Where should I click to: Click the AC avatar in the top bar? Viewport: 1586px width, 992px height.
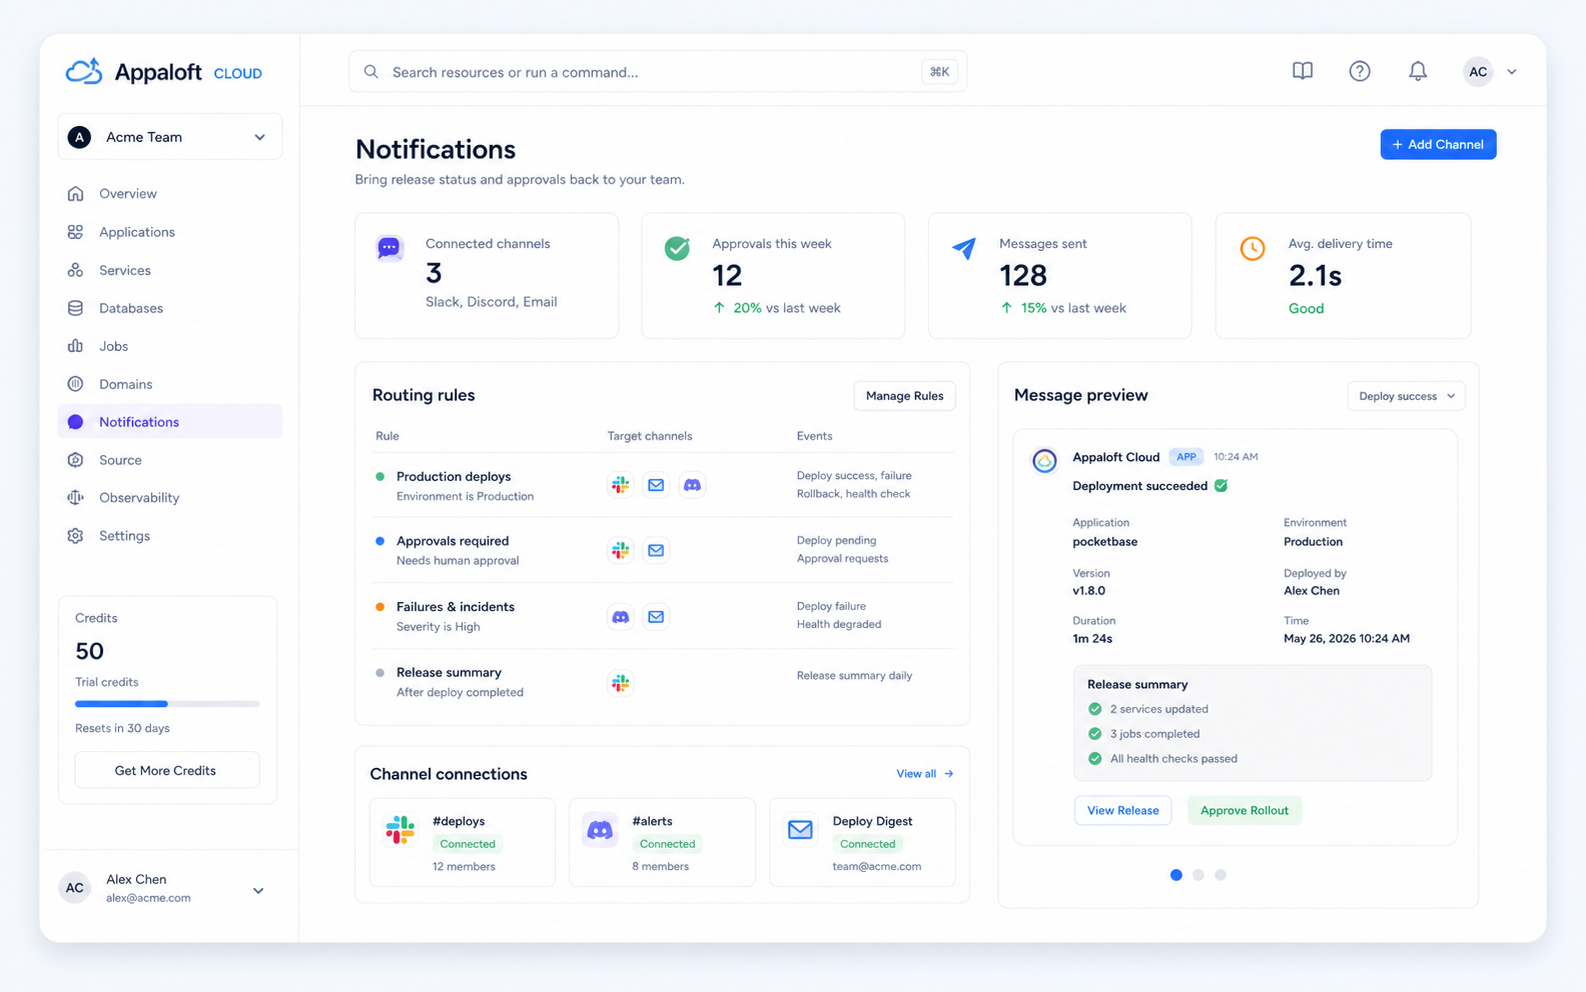[x=1478, y=72]
